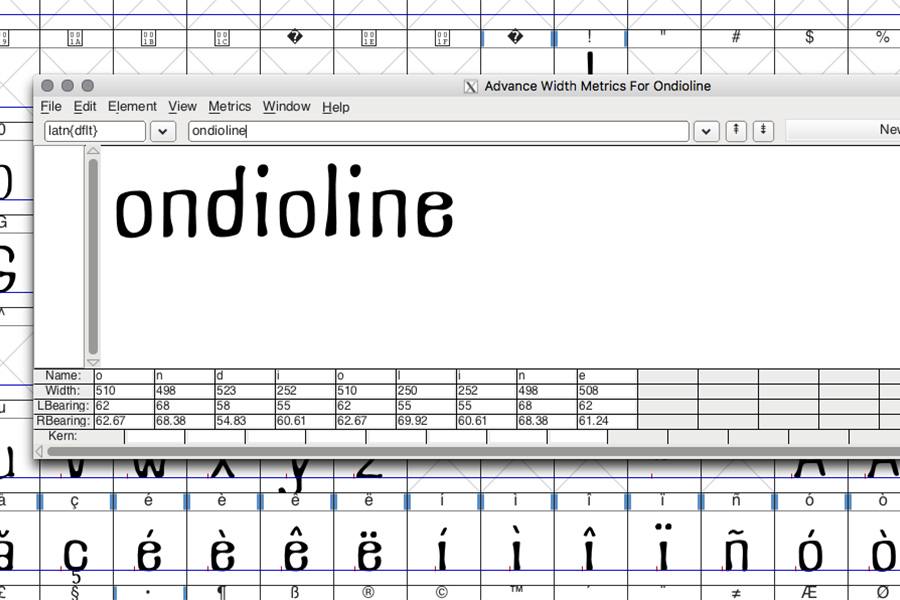900x600 pixels.
Task: Expand the sample text dropdown arrow
Action: point(707,131)
